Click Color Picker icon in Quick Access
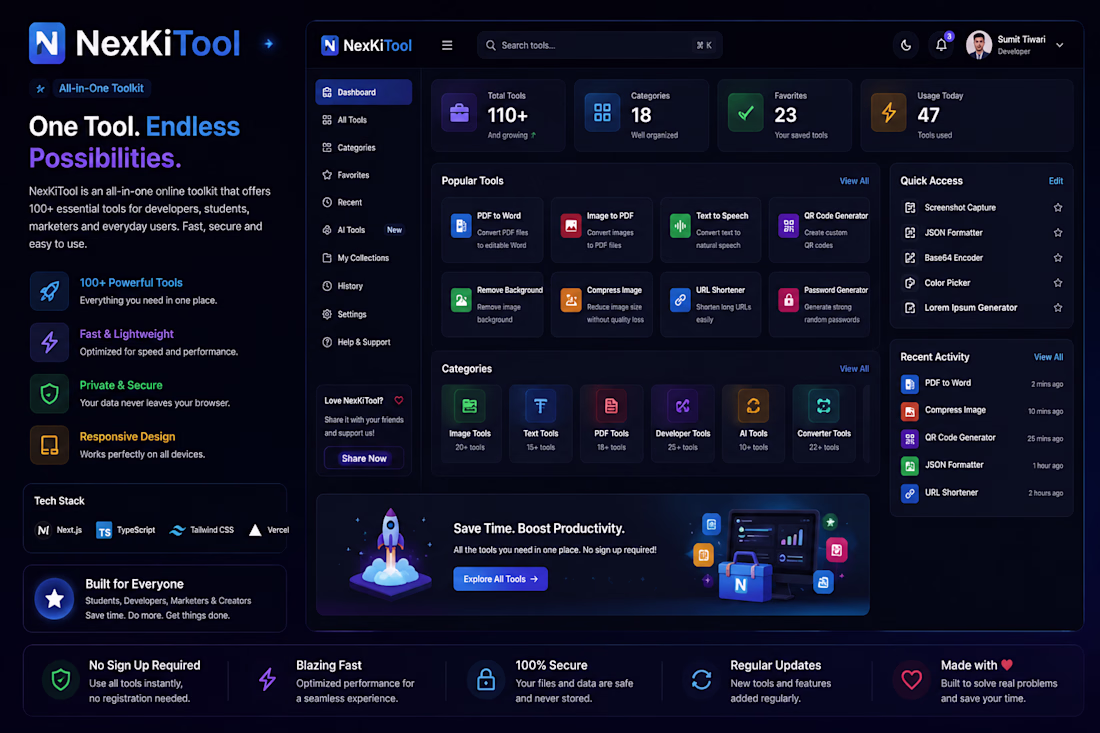This screenshot has width=1100, height=733. pyautogui.click(x=910, y=283)
